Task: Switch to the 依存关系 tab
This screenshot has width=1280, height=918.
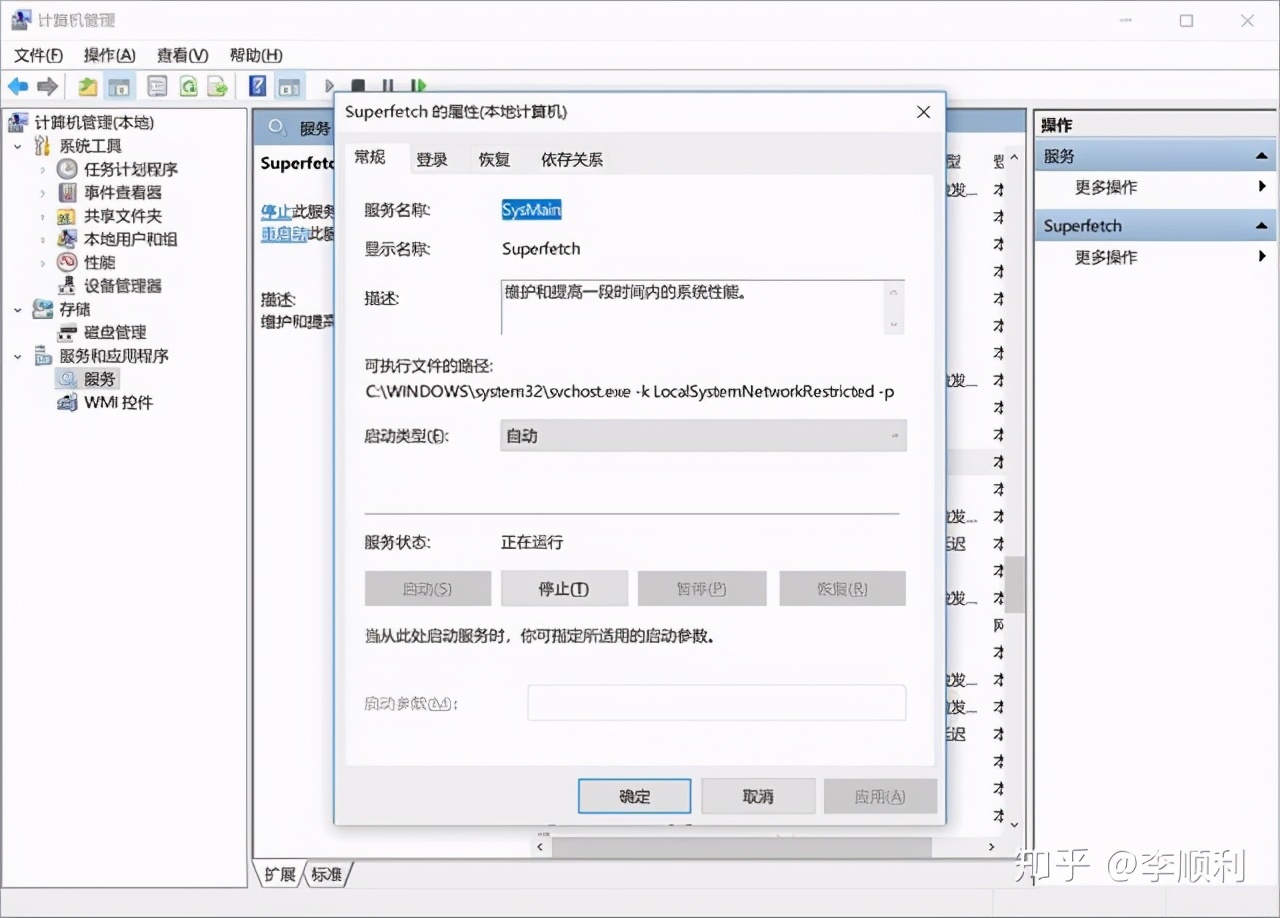Action: 571,159
